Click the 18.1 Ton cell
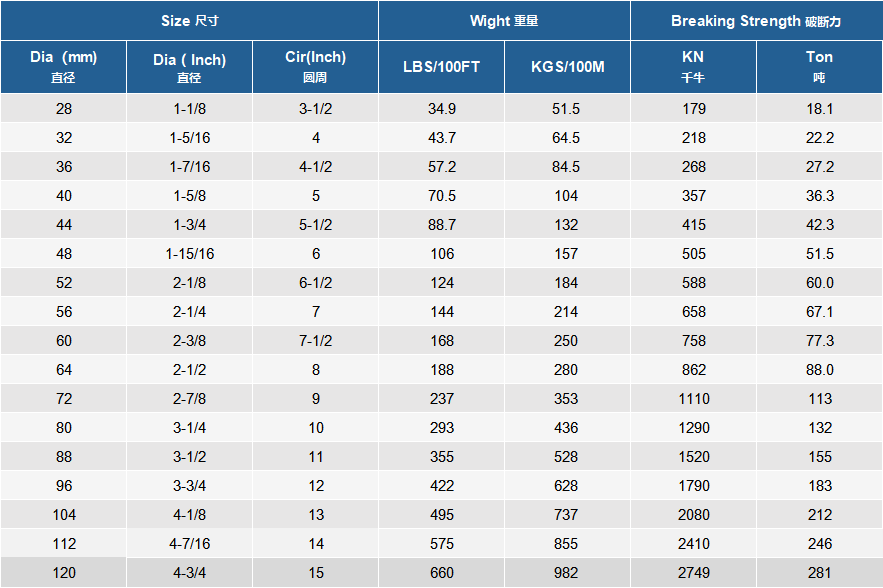Screen dimensions: 883x588 (819, 109)
